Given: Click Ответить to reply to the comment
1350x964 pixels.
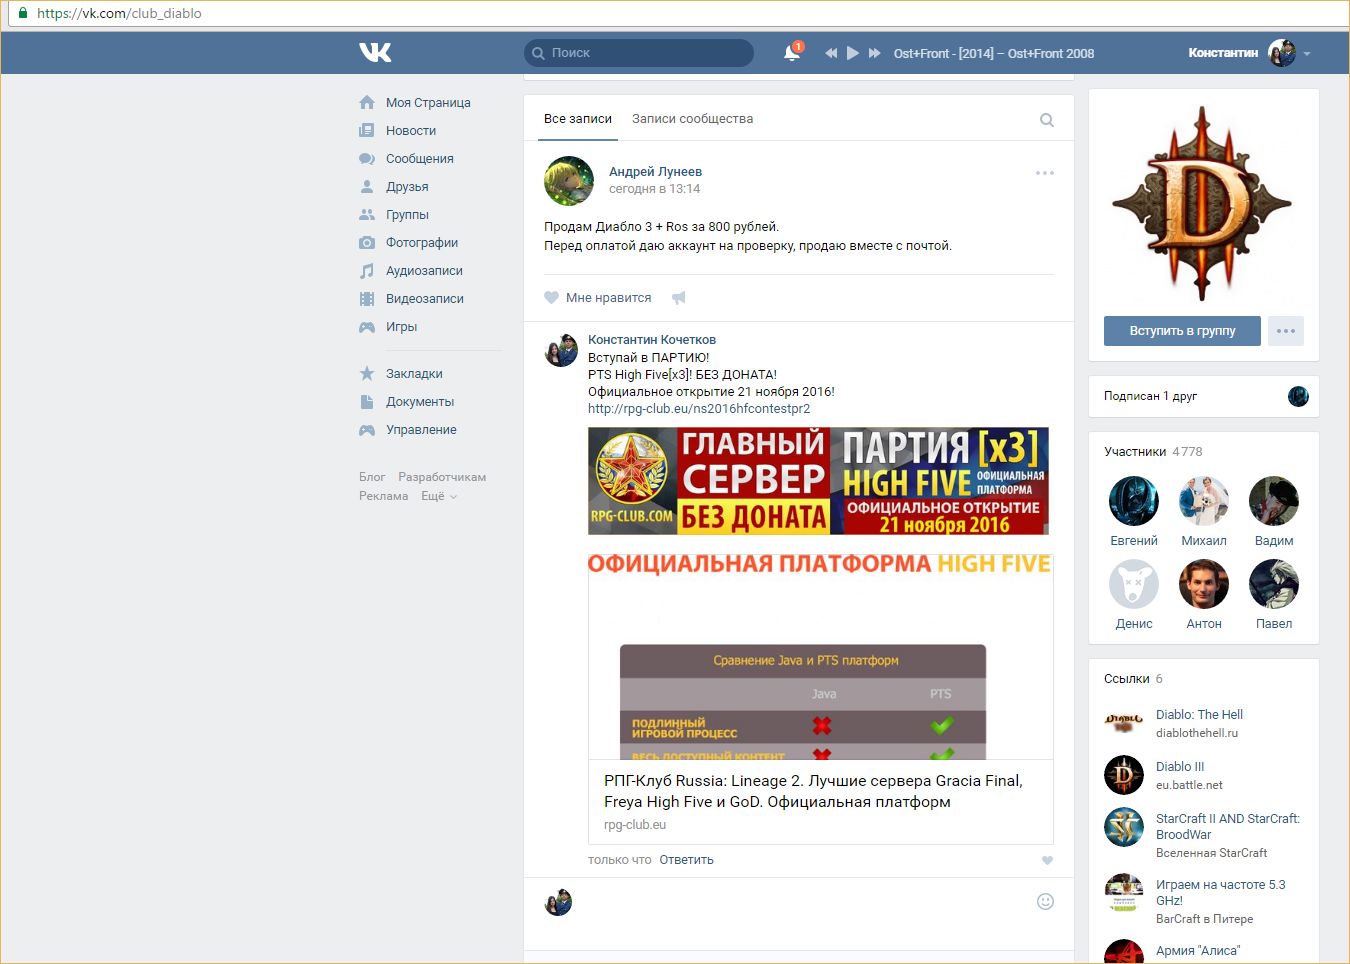Looking at the screenshot, I should point(686,859).
